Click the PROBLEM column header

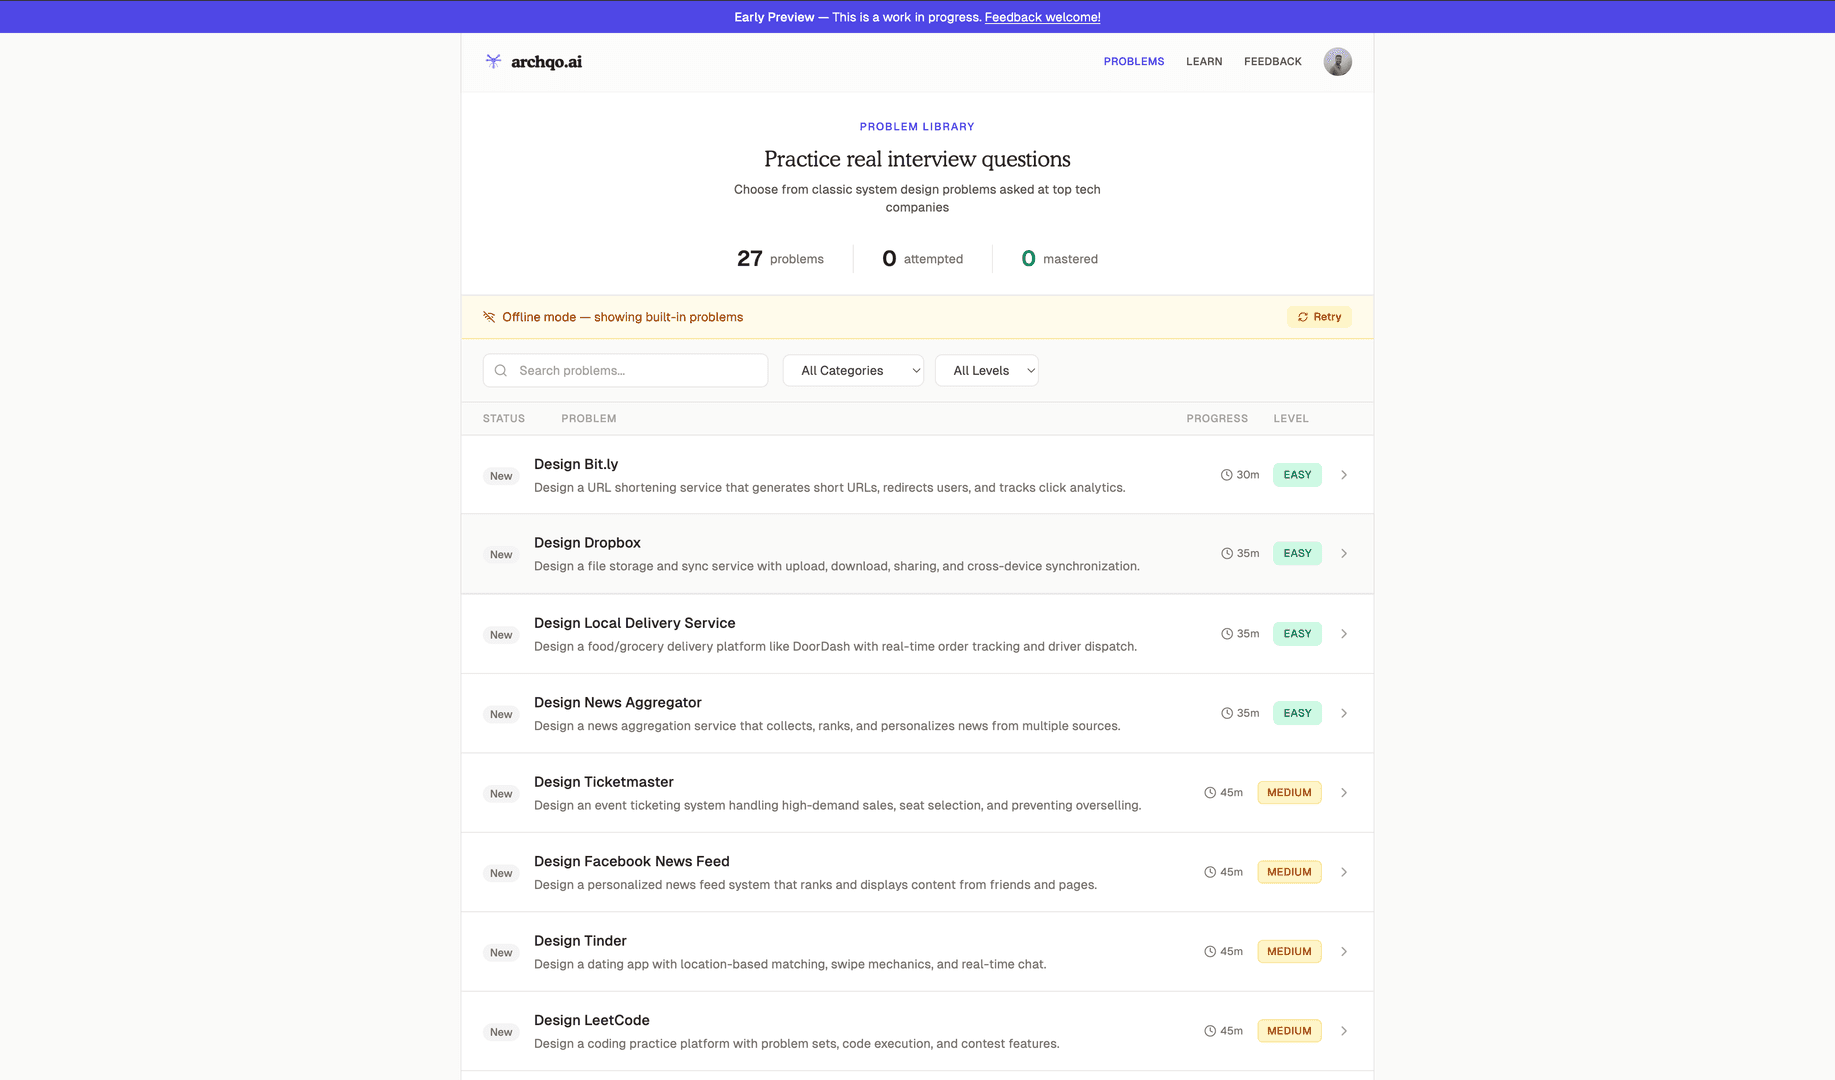(589, 419)
